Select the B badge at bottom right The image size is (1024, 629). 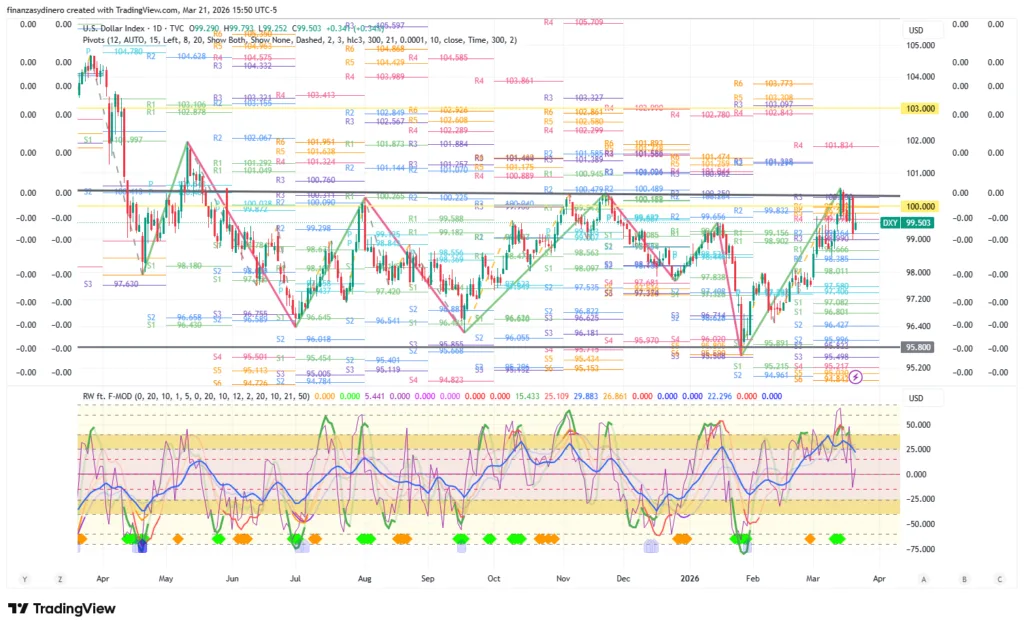click(x=962, y=578)
